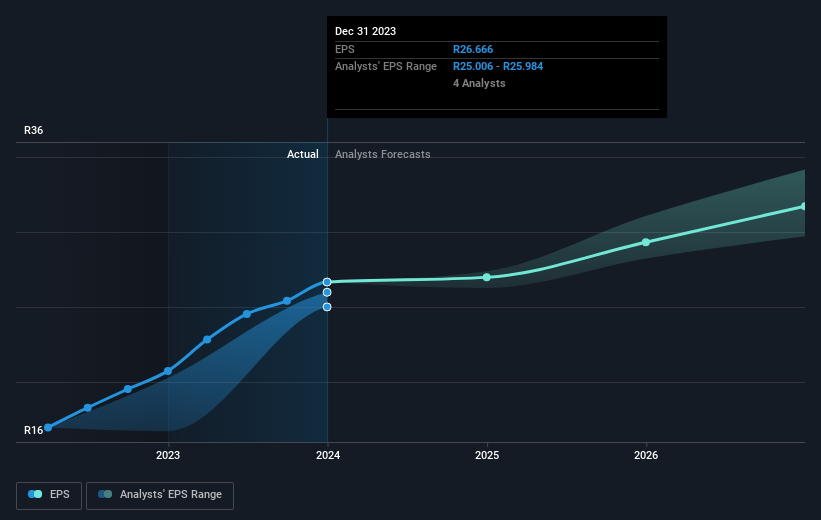Click the "Analysts' EPS Range" tooltip label
This screenshot has width=821, height=520.
[386, 67]
